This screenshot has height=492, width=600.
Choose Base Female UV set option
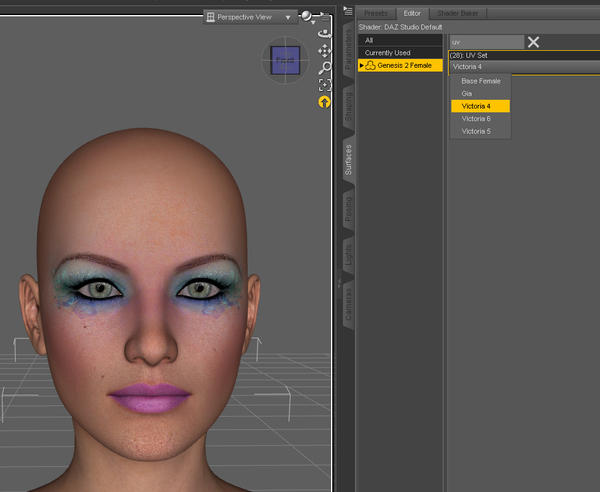(x=481, y=81)
